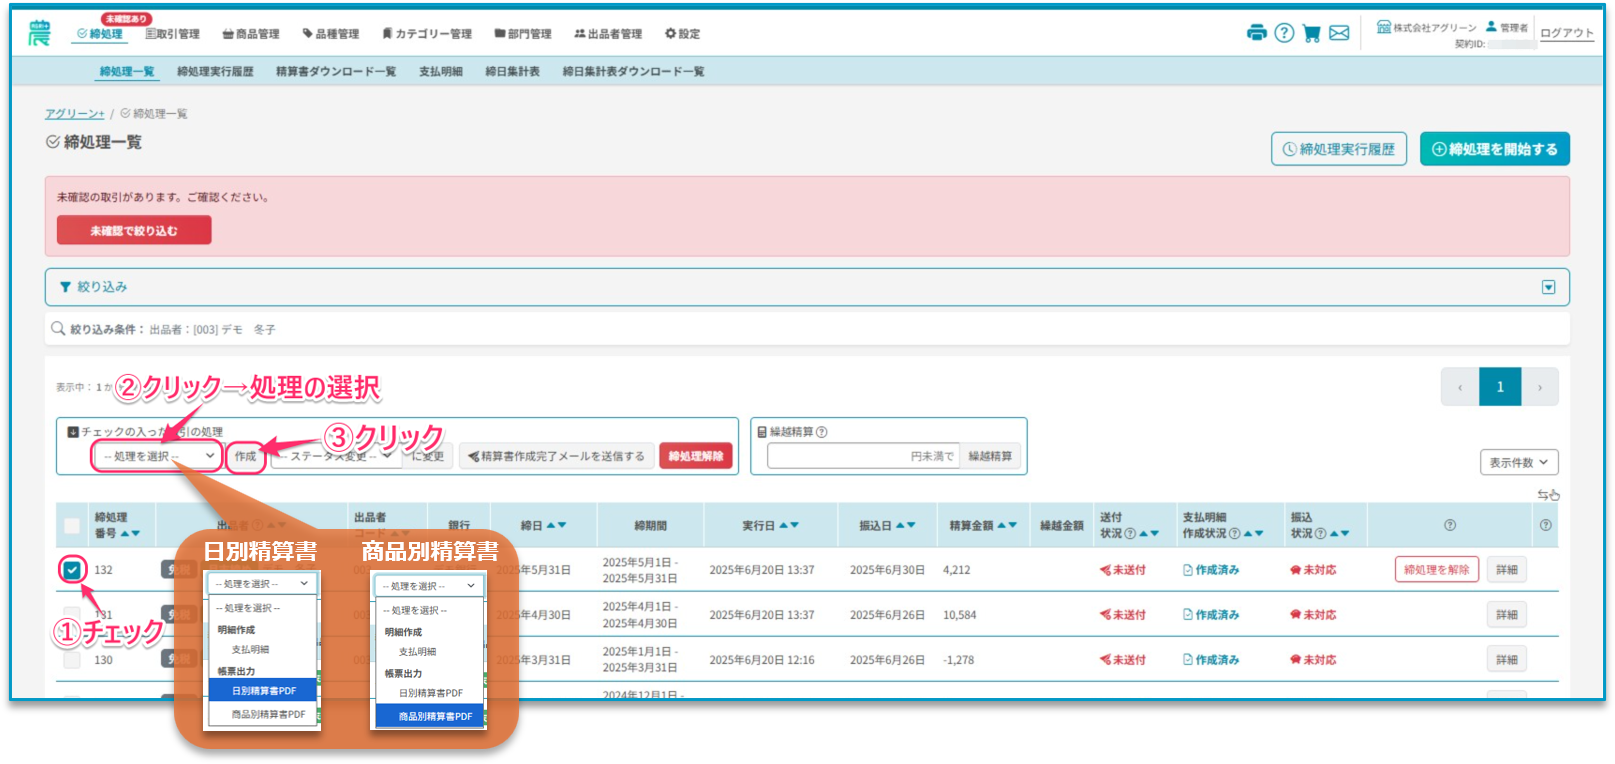Click help icon next to 繰越精算 label

[x=822, y=432]
